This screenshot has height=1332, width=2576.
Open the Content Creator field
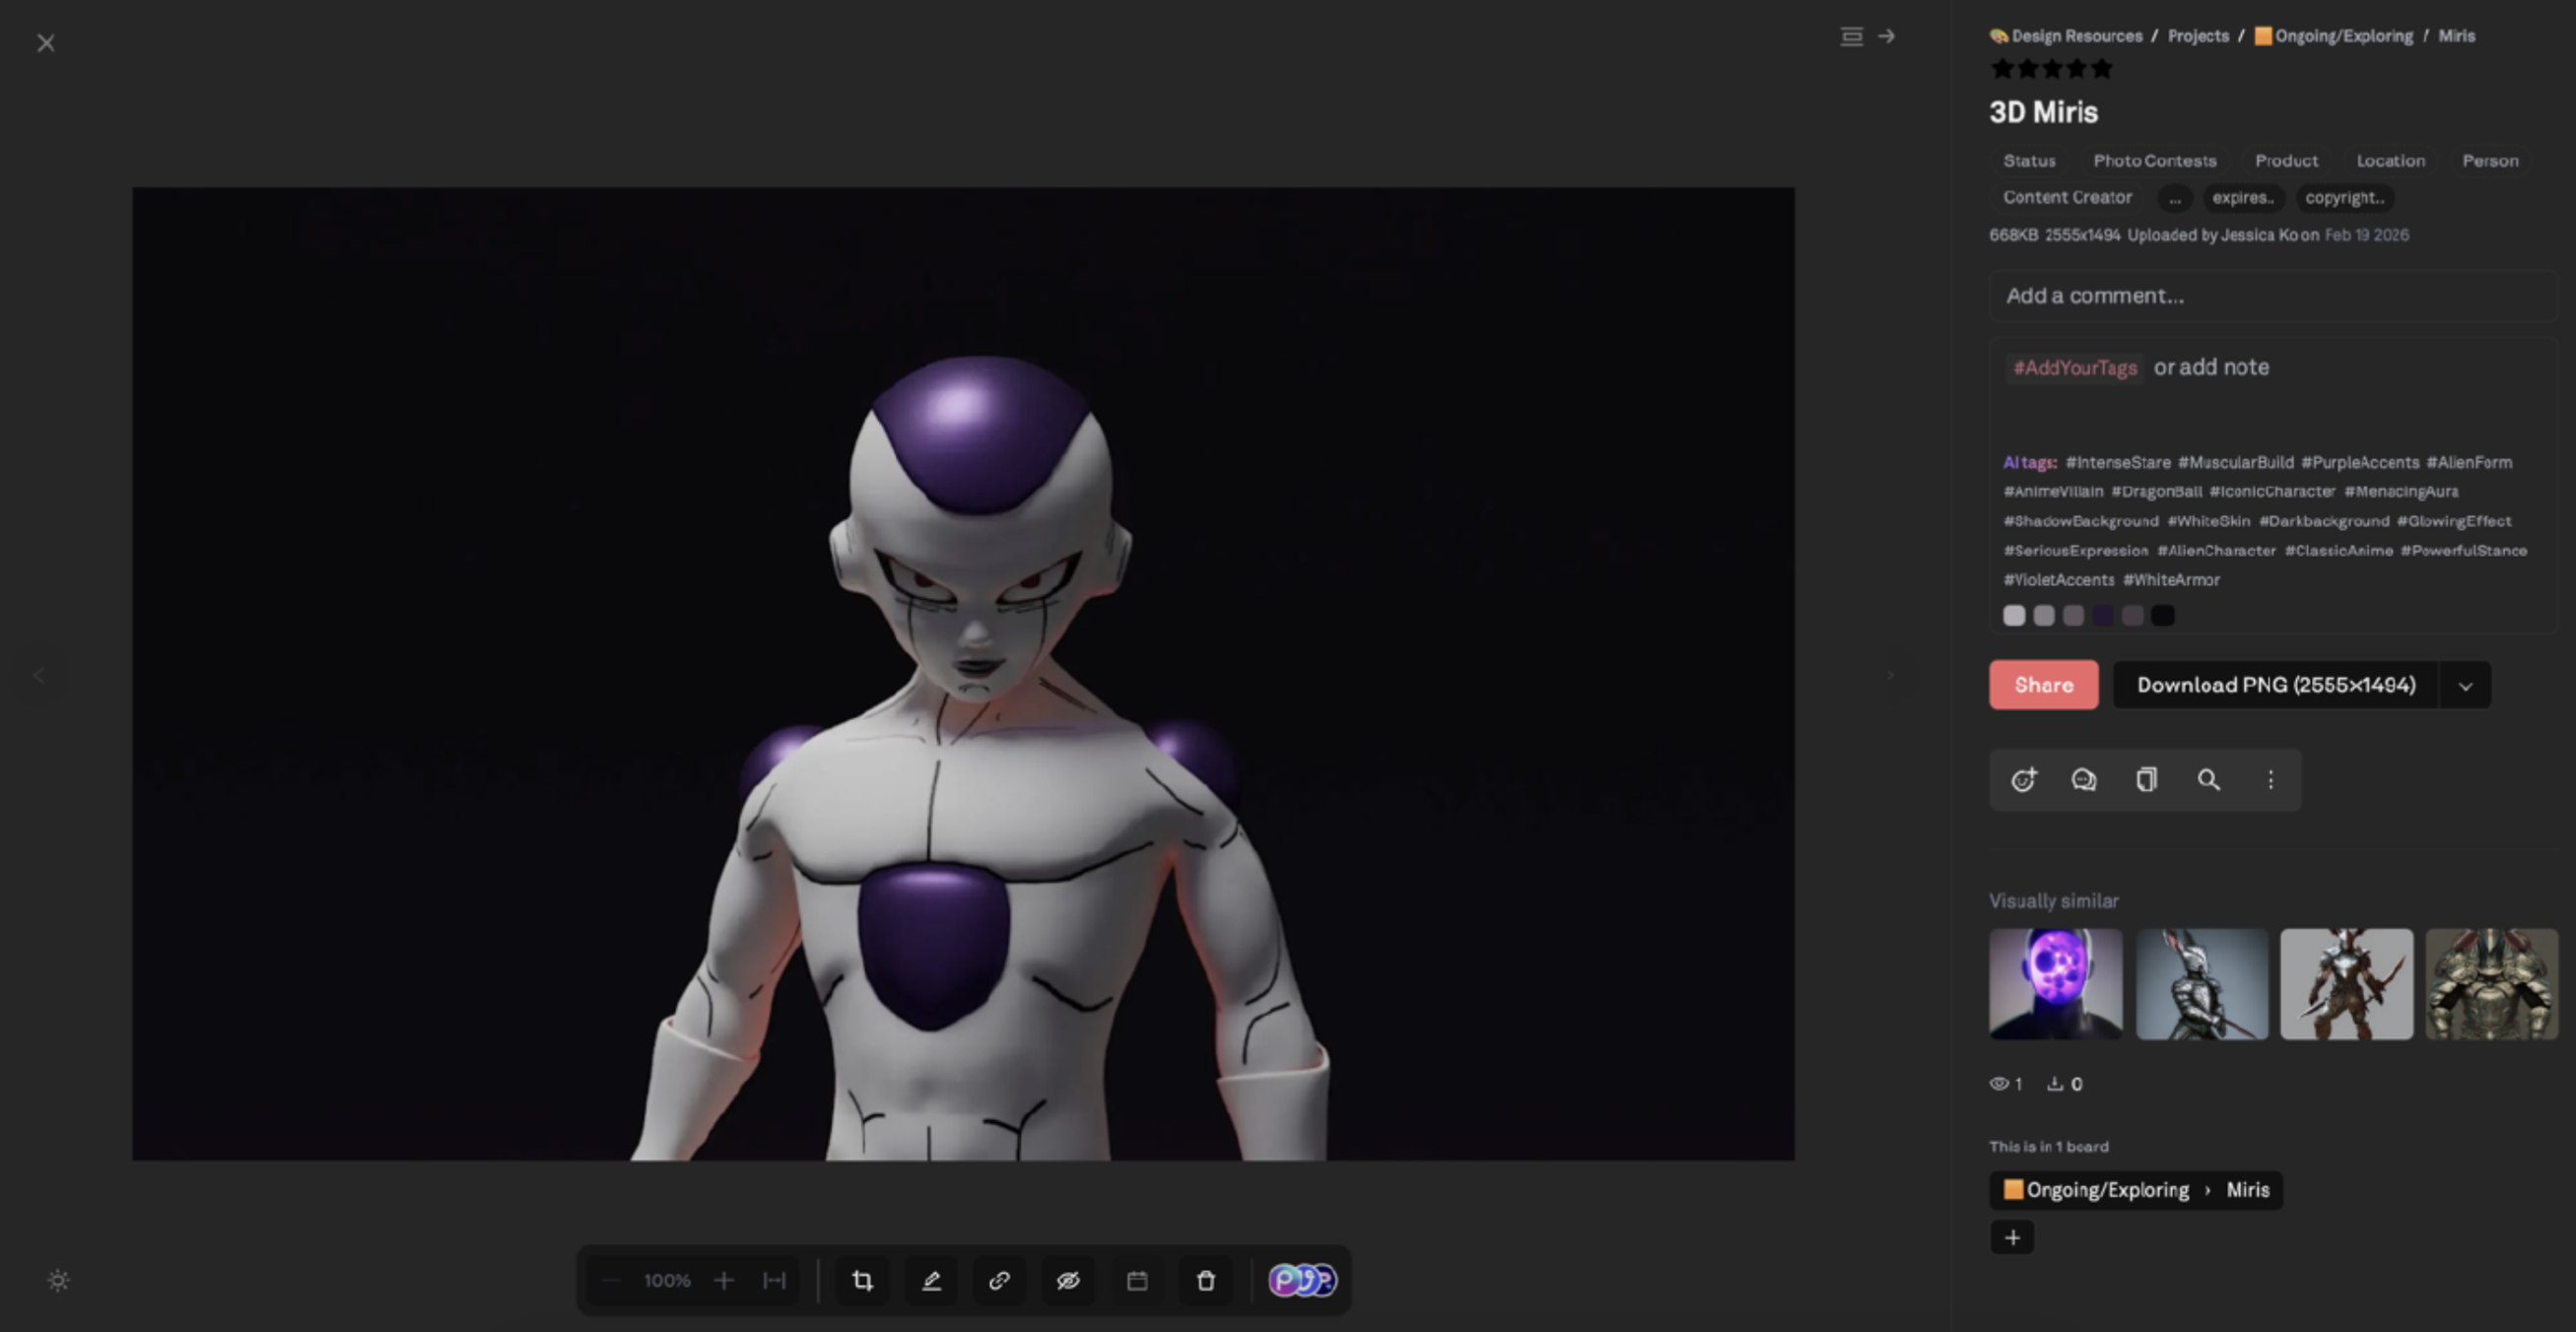[2067, 198]
